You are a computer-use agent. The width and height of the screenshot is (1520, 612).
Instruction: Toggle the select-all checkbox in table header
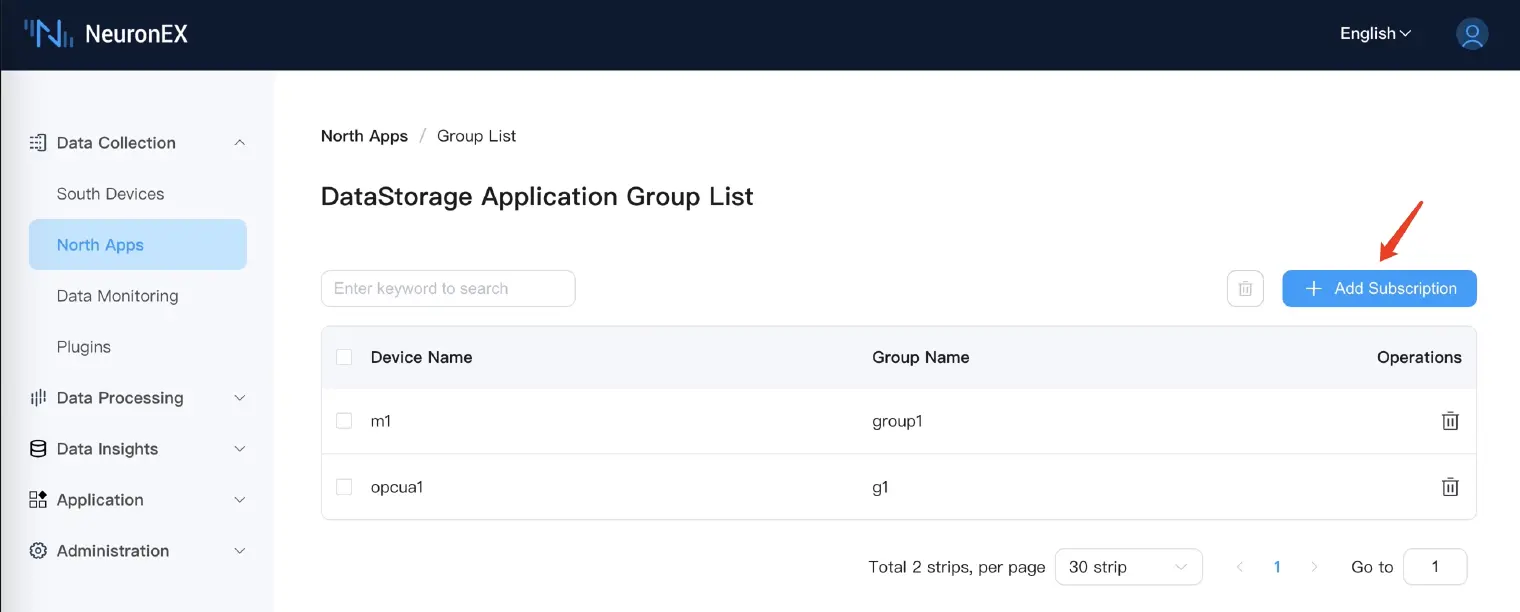pos(344,357)
